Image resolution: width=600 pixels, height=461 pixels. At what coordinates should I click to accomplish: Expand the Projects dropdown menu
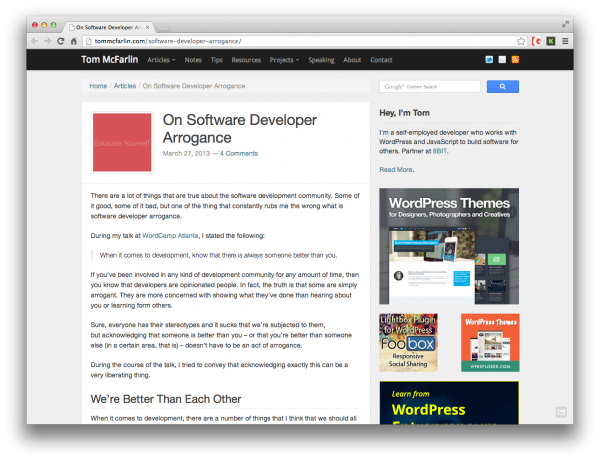pyautogui.click(x=284, y=60)
